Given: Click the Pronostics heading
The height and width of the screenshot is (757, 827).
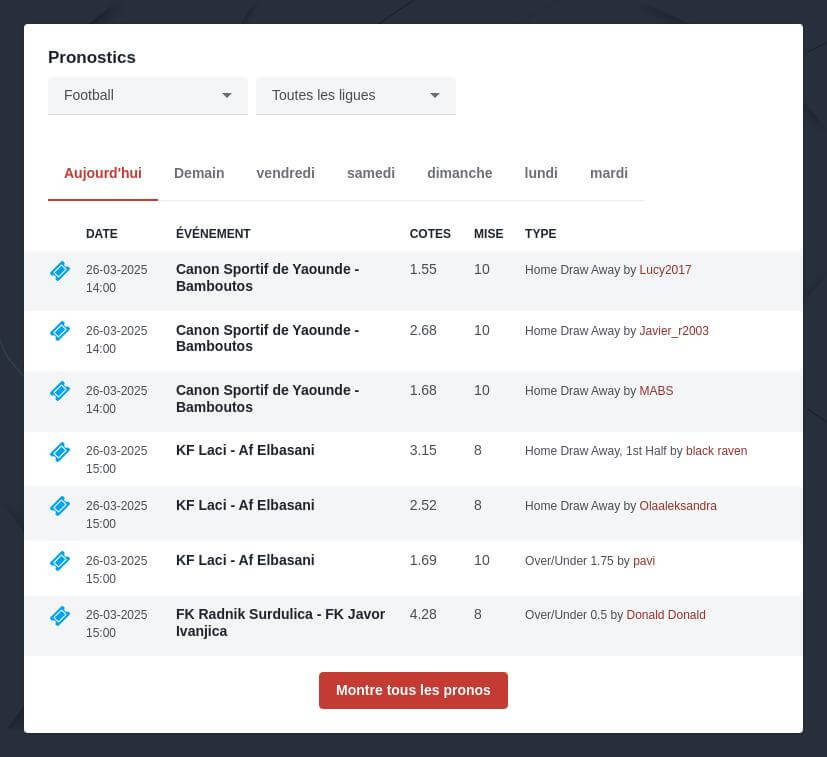Looking at the screenshot, I should point(92,57).
